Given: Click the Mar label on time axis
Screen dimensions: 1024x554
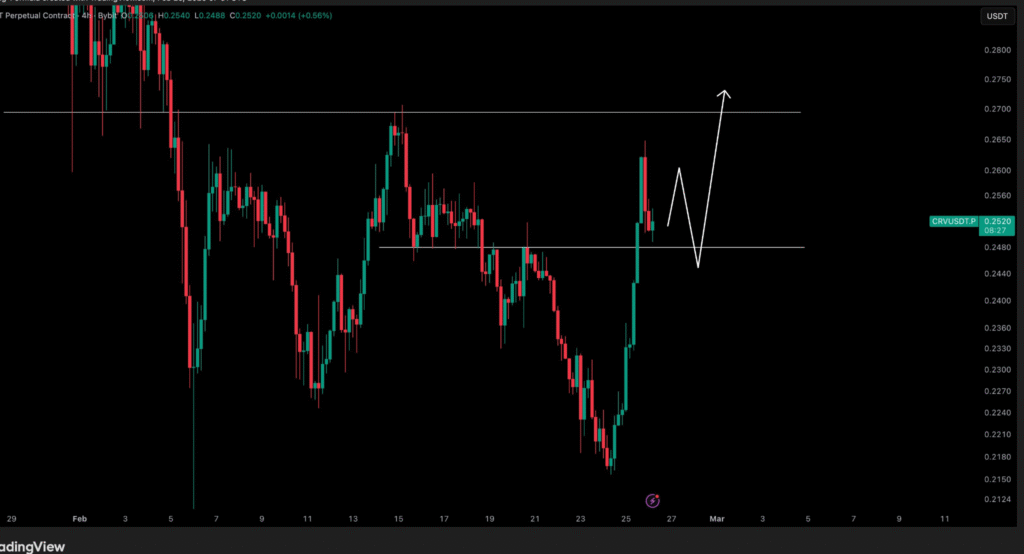Looking at the screenshot, I should 716,520.
